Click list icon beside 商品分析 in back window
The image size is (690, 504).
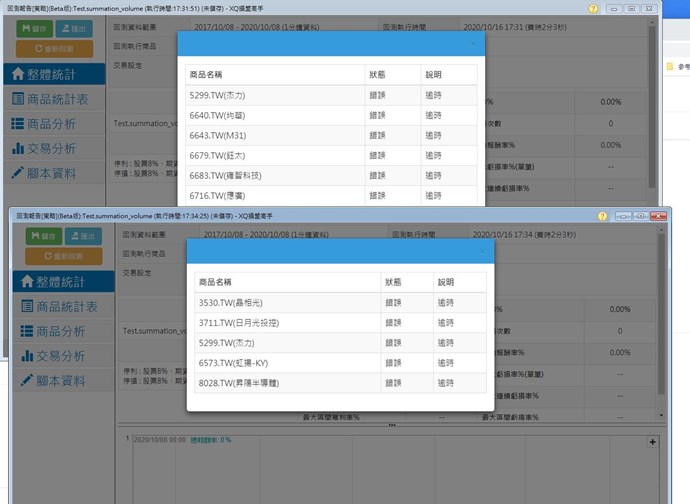18,124
